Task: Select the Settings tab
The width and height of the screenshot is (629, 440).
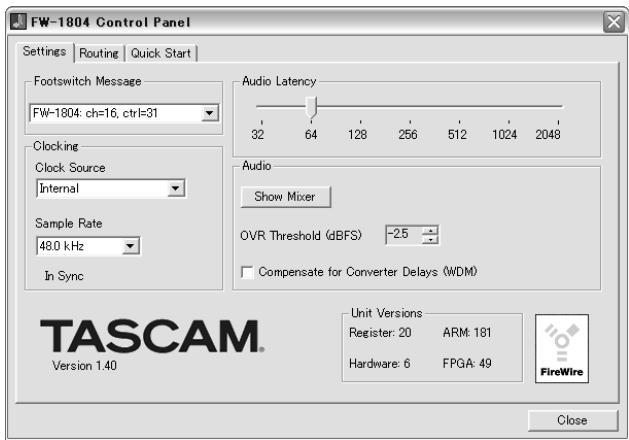Action: click(x=46, y=52)
